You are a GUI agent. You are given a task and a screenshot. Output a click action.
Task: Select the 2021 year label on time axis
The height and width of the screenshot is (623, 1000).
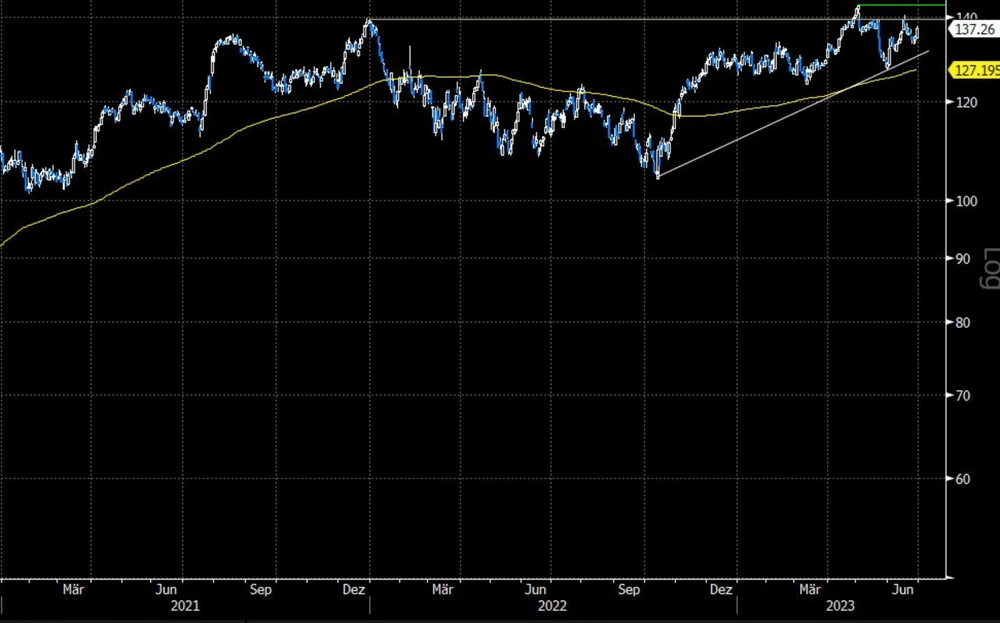185,606
